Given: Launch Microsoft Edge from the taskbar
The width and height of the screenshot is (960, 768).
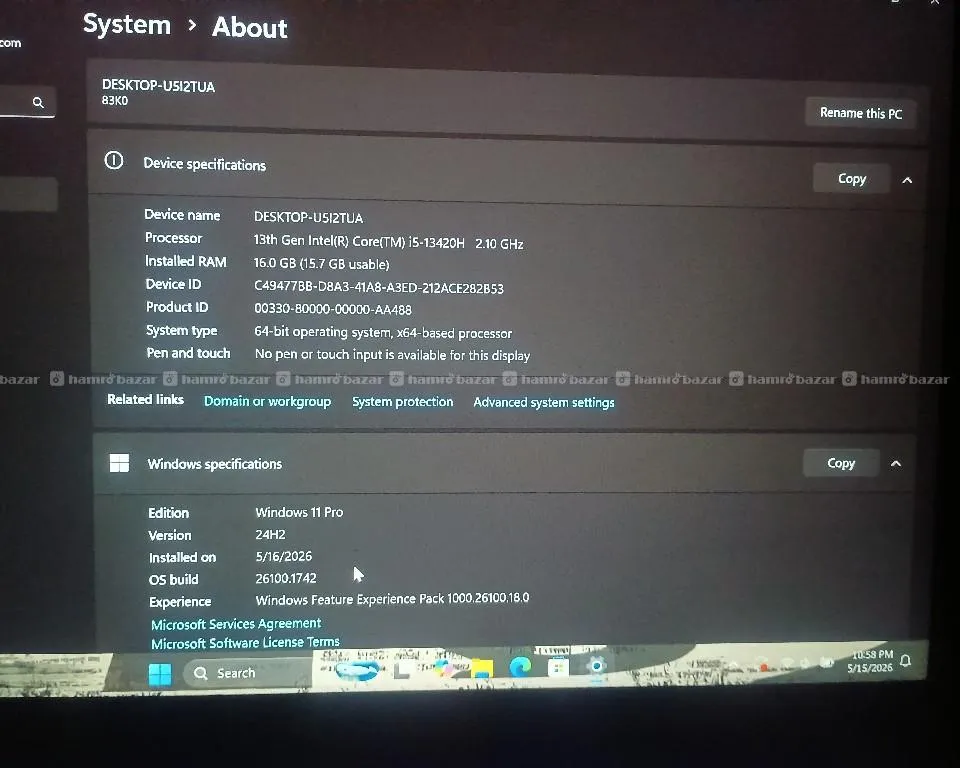Looking at the screenshot, I should pos(520,666).
